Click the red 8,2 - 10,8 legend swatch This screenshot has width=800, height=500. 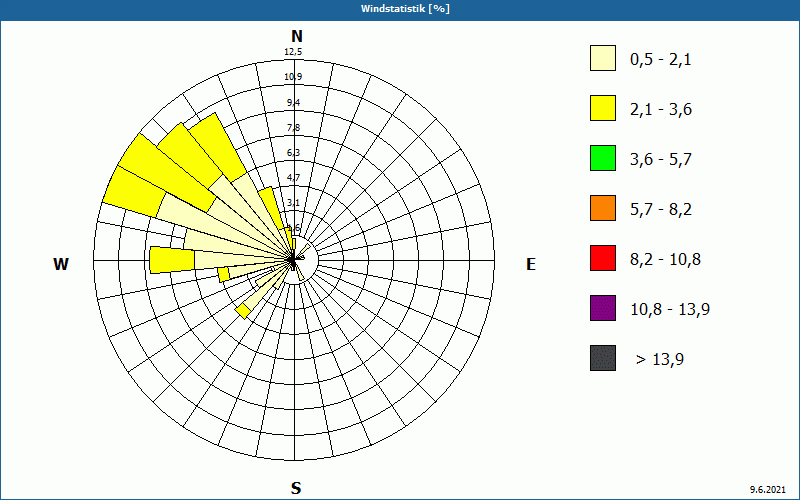(603, 258)
